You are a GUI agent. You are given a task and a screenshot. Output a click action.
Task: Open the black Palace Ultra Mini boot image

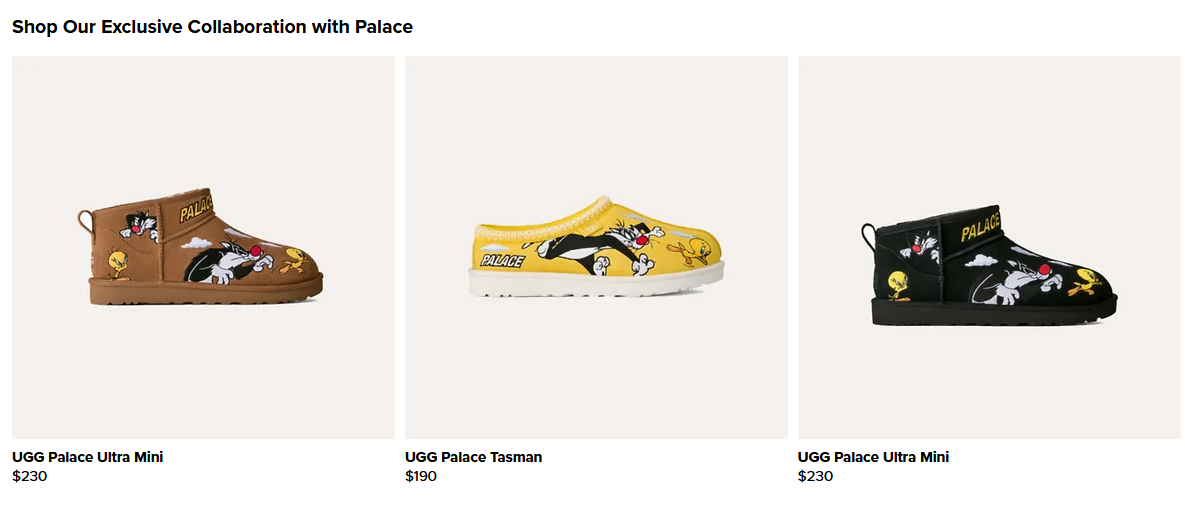989,247
